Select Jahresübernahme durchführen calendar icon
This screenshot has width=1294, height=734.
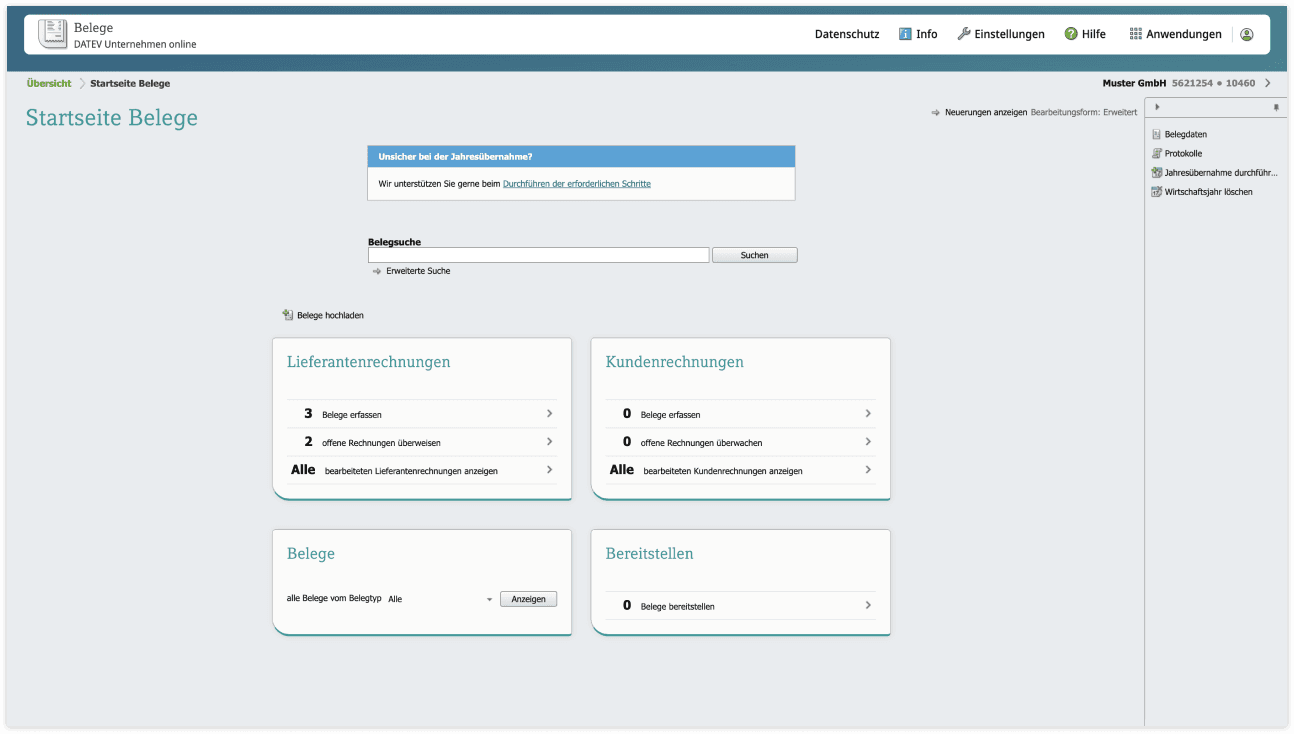1154,172
